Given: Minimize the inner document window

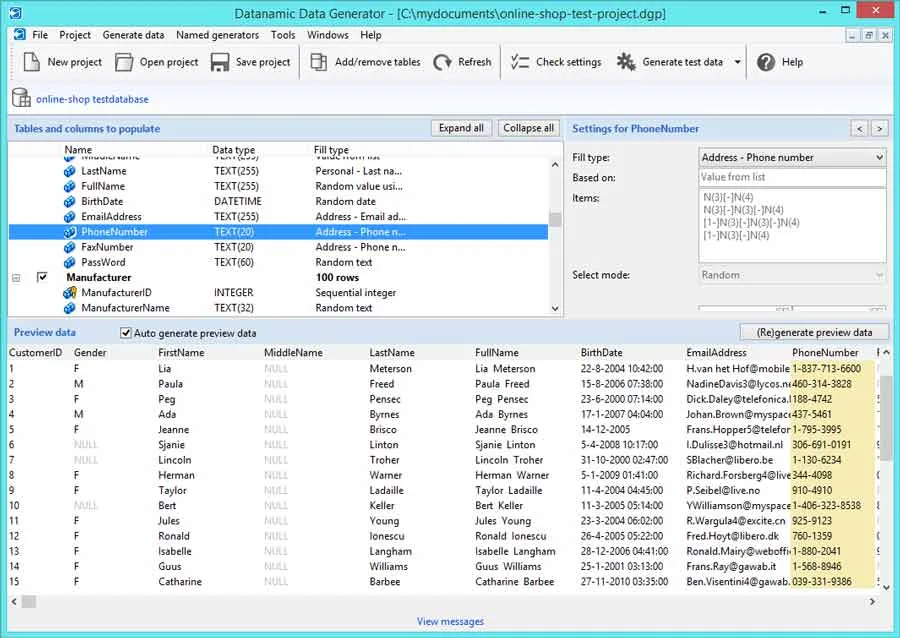Looking at the screenshot, I should [852, 36].
